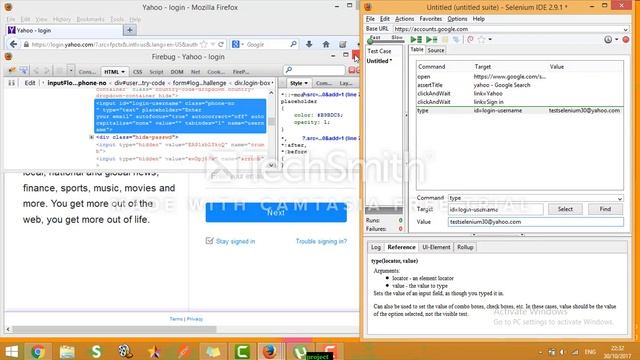Screen dimensions: 640x360
Task: Expand the div hide-passwd node
Action: pyautogui.click(x=91, y=137)
